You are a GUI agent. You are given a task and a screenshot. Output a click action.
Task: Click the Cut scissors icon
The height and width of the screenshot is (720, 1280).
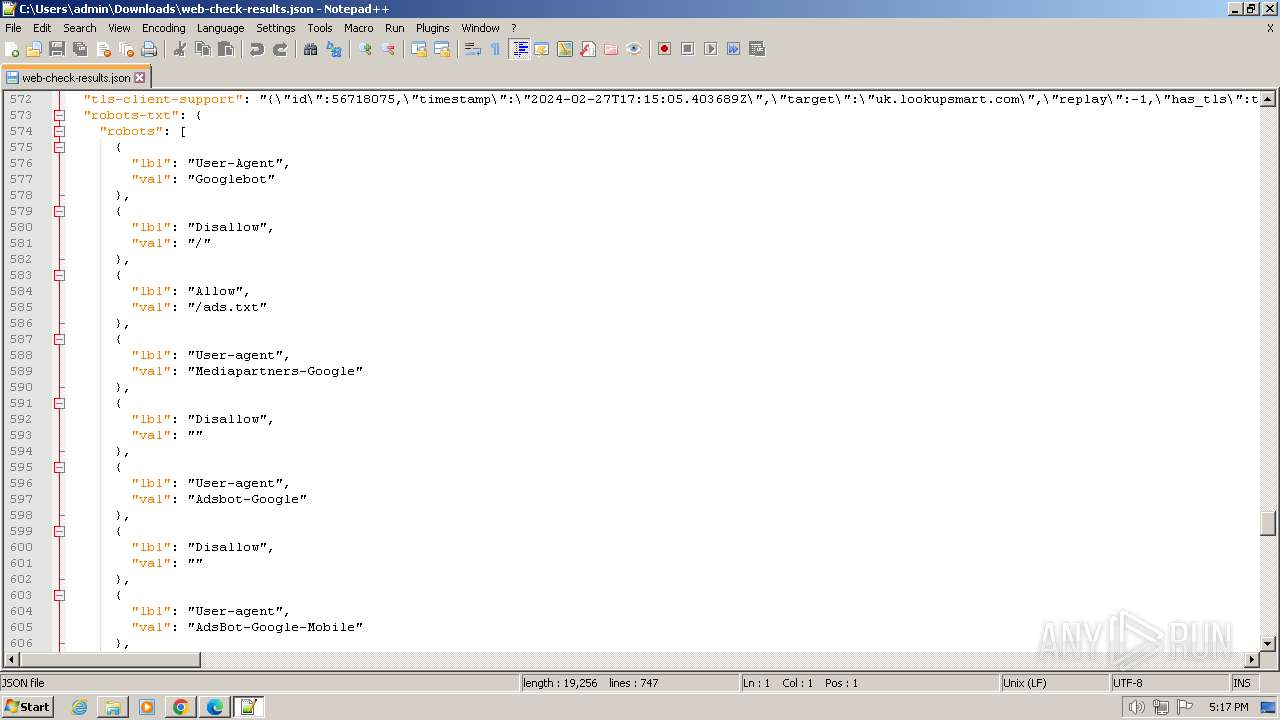180,49
